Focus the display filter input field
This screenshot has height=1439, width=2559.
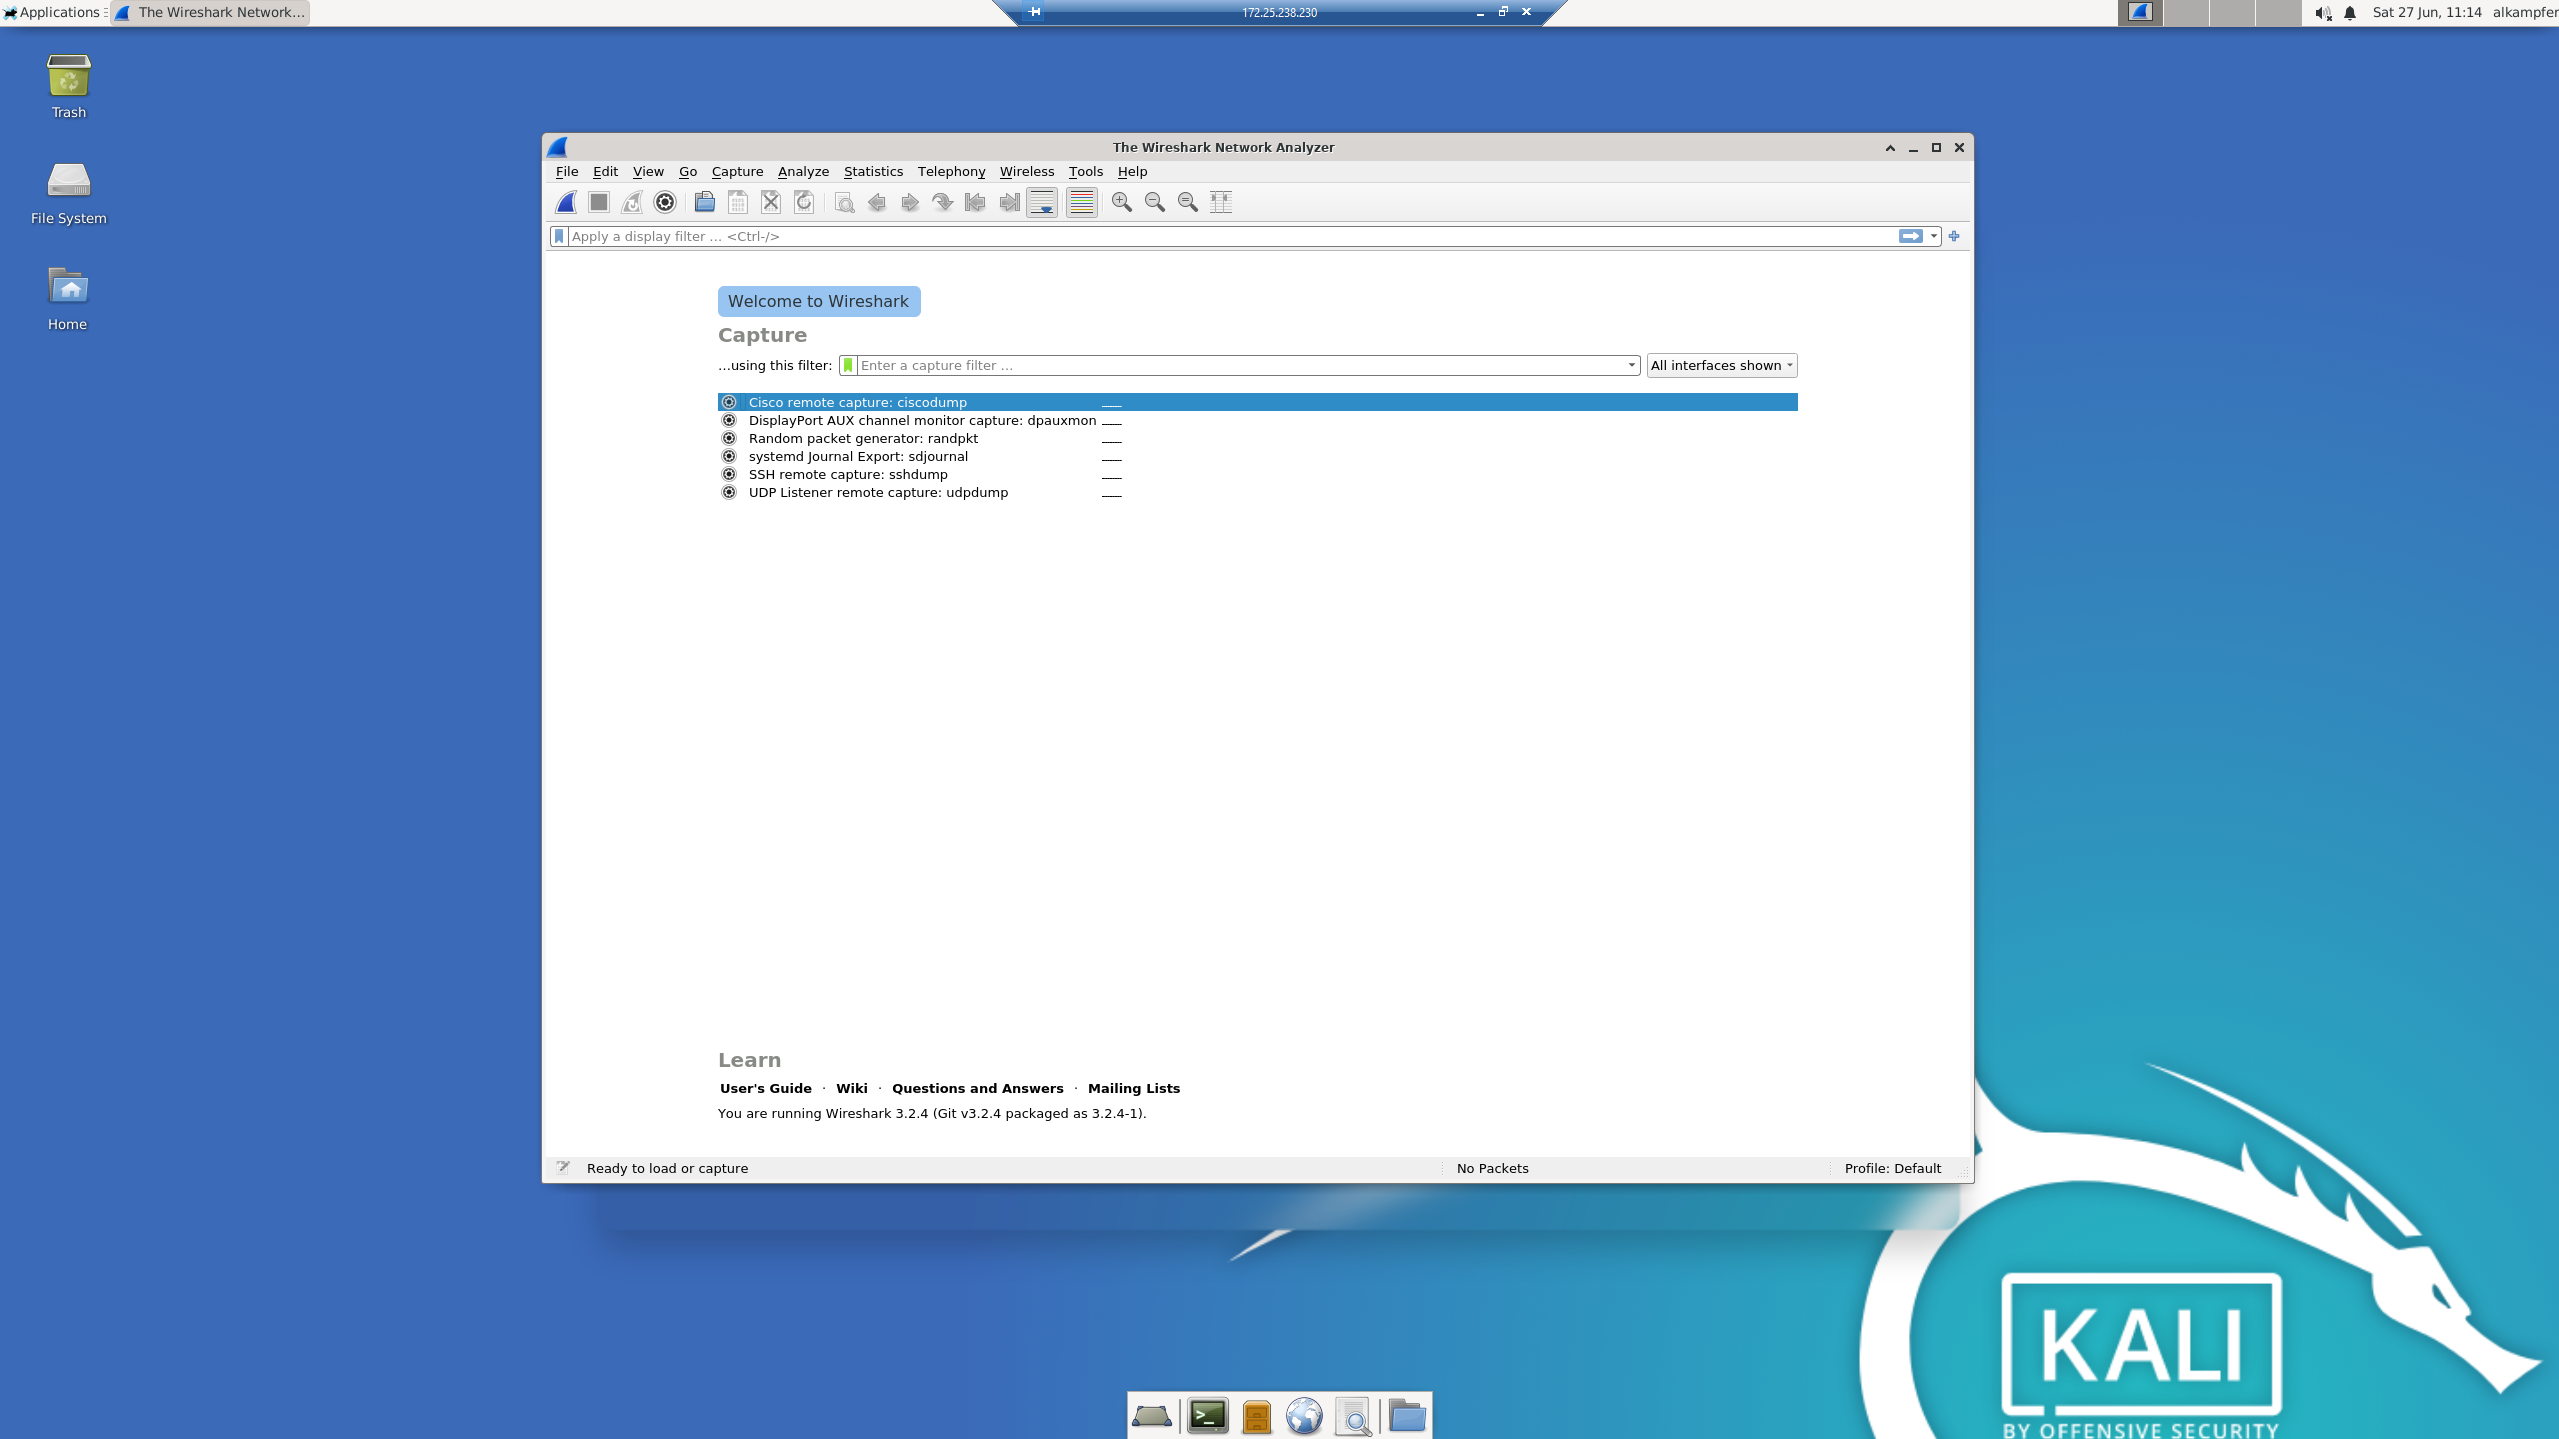pos(1232,237)
